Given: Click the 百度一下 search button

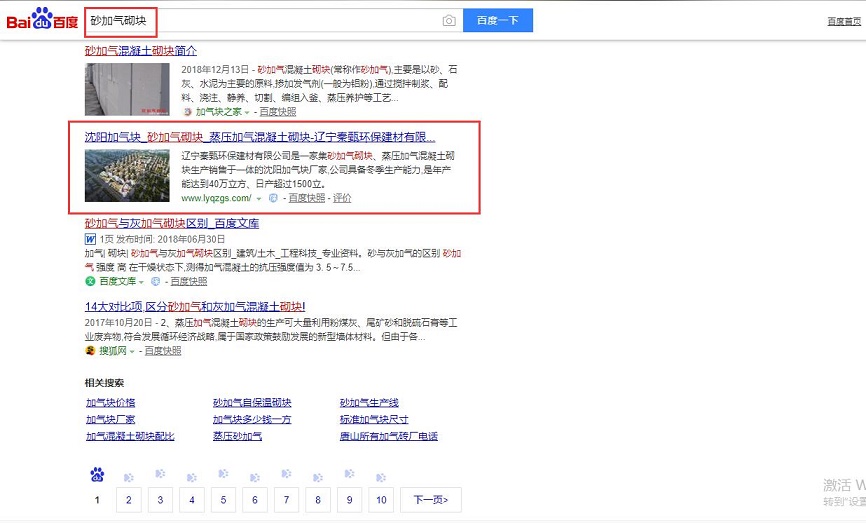Looking at the screenshot, I should pos(498,20).
